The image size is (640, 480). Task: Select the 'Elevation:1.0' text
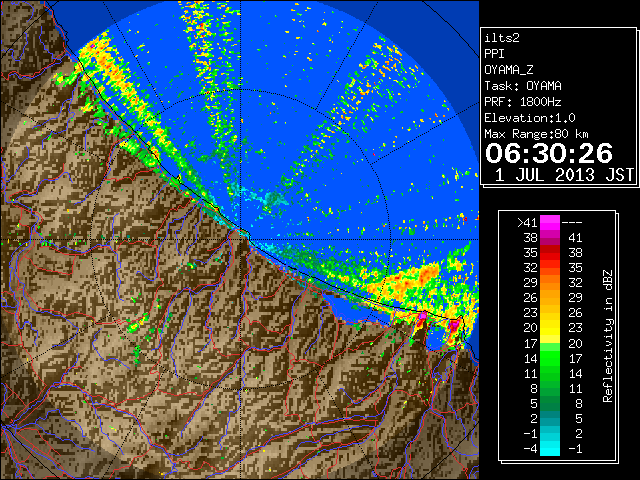(530, 118)
